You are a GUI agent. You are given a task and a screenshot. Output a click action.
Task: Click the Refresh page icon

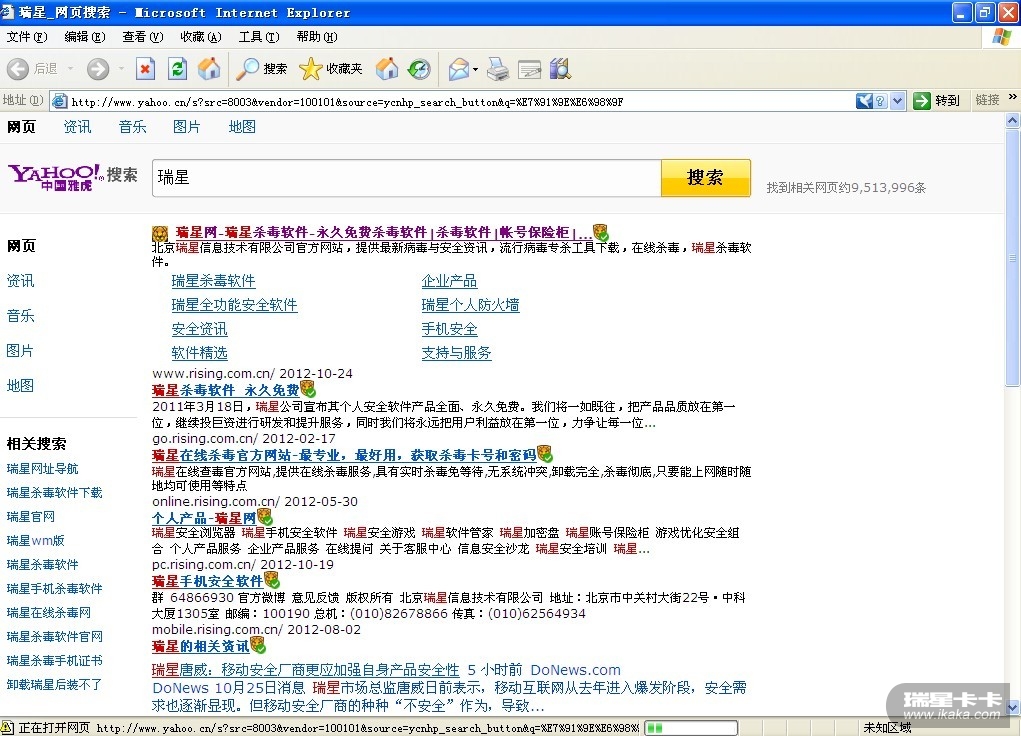pyautogui.click(x=177, y=68)
